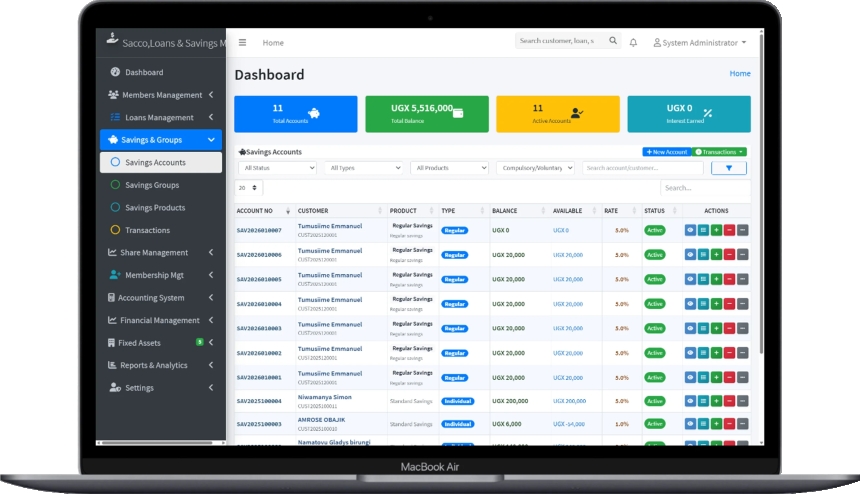The width and height of the screenshot is (860, 494).
Task: Click the Home breadcrumb link
Action: pyautogui.click(x=739, y=74)
